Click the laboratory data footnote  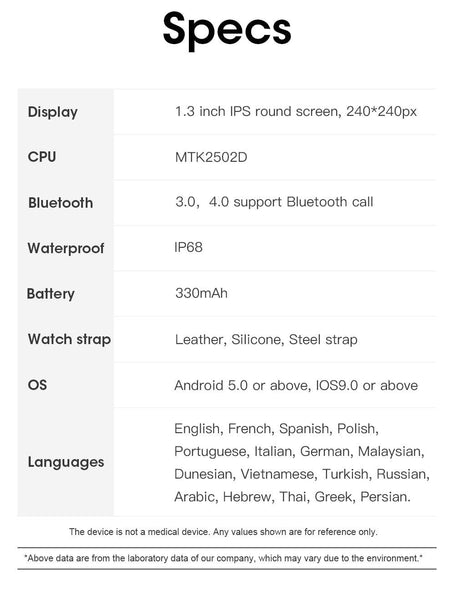[x=223, y=558]
